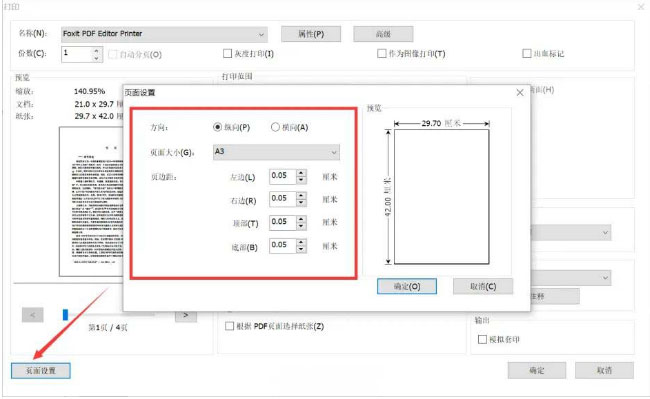This screenshot has height=399, width=650.
Task: Click the 左边(L) left margin field
Action: coord(283,176)
